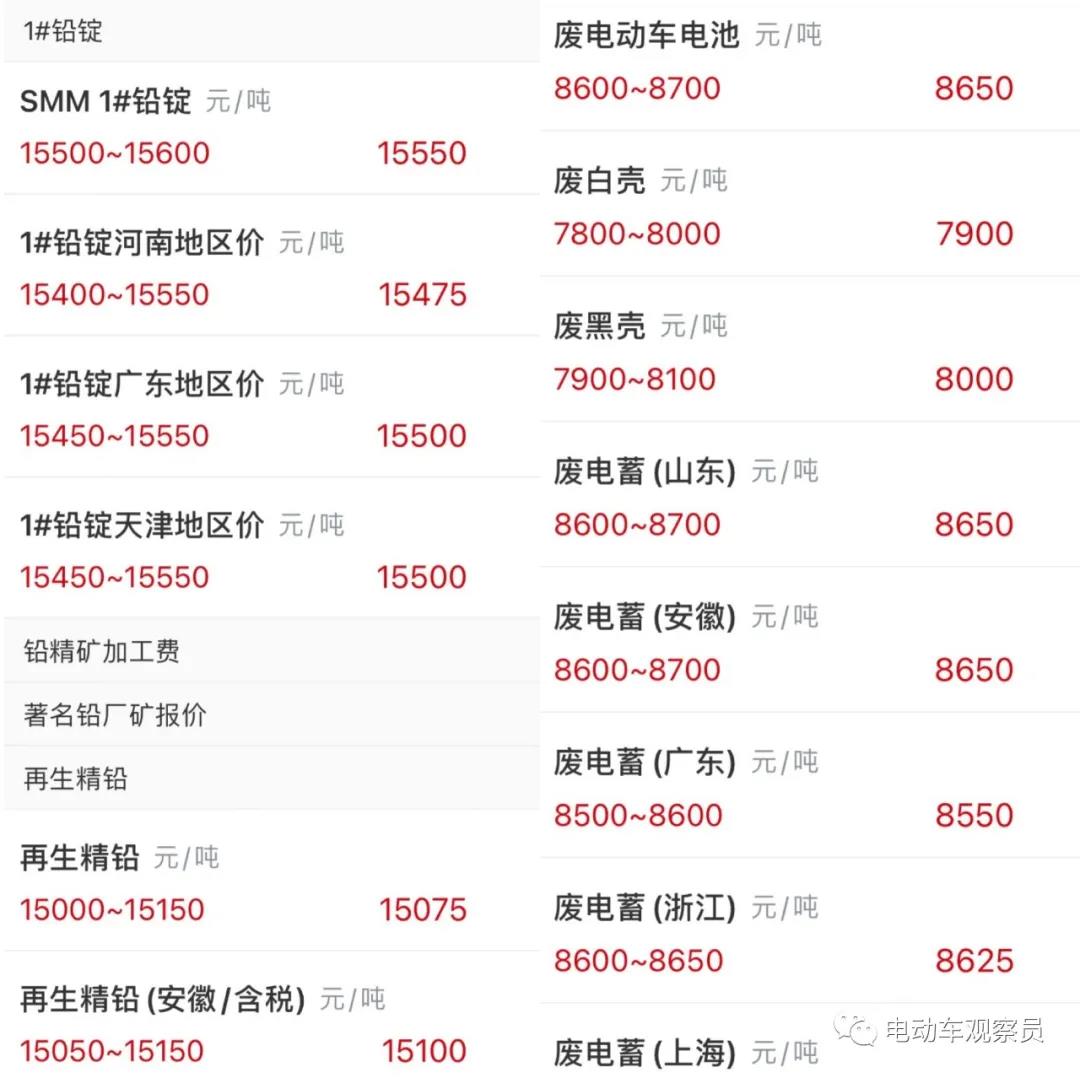Open the WeChat watermark icon
Image resolution: width=1080 pixels, height=1078 pixels.
coord(855,1029)
